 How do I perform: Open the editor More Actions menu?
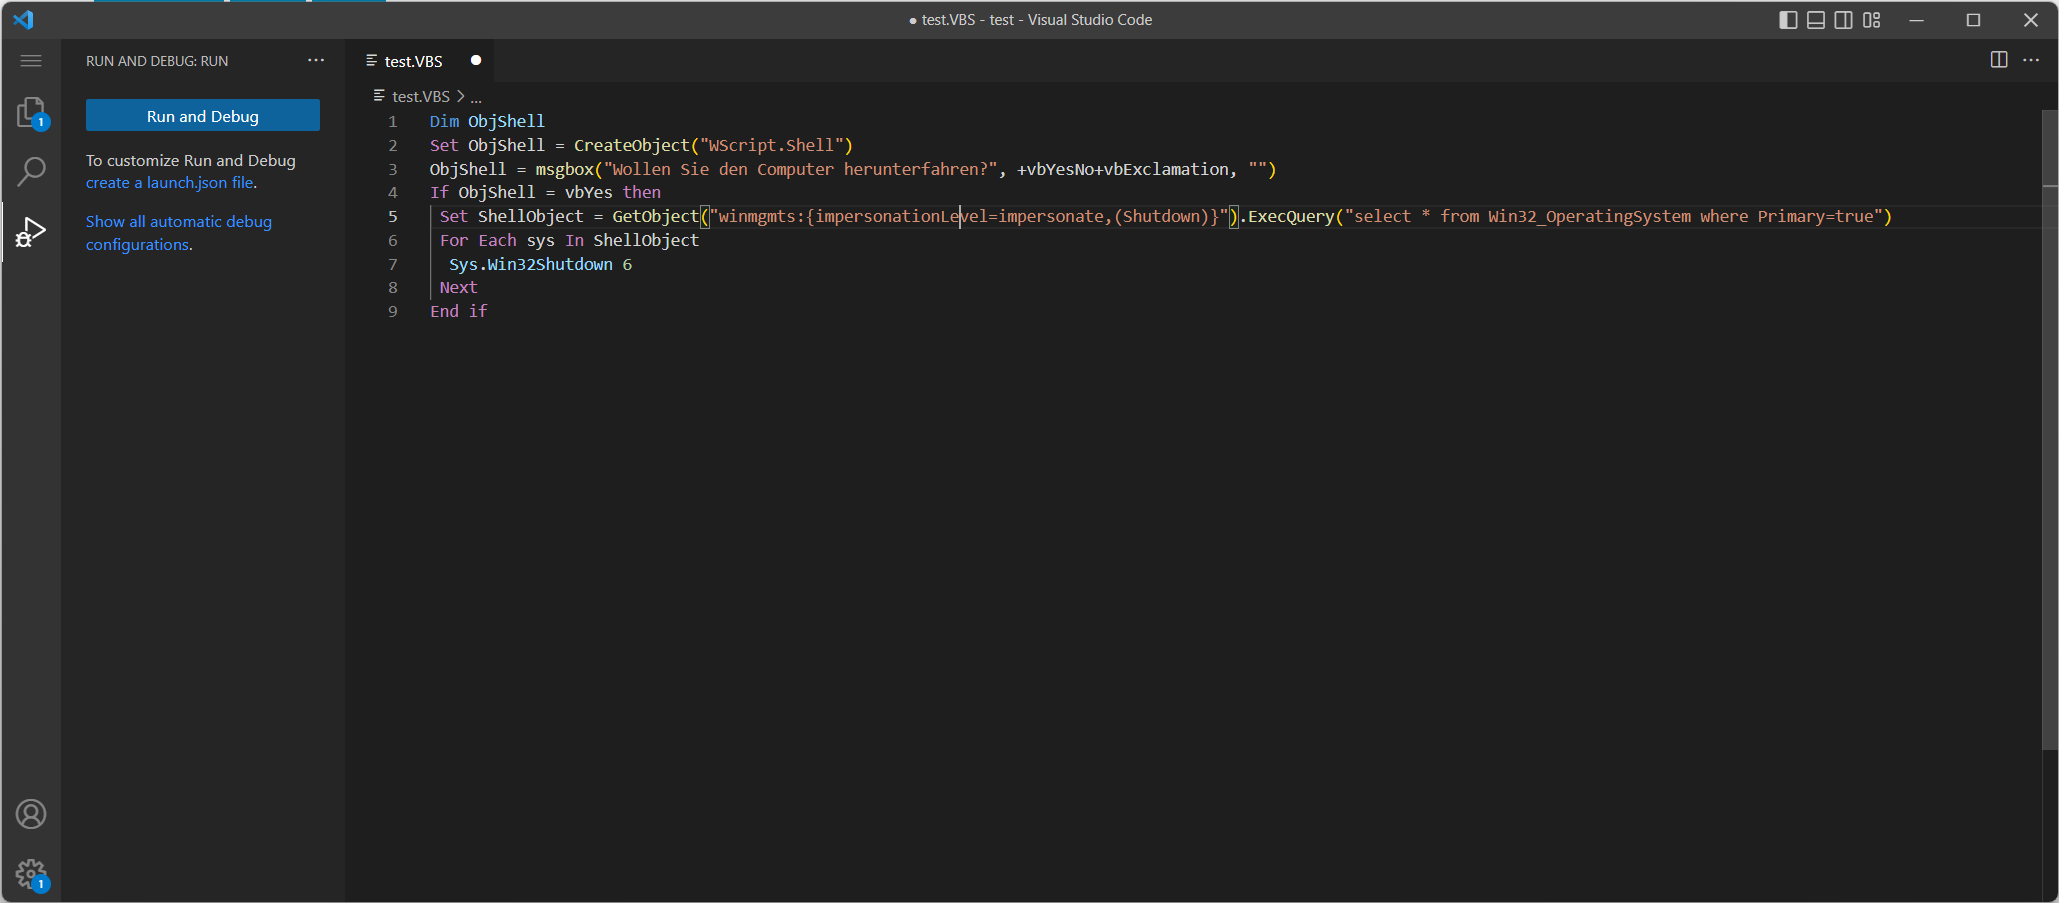pyautogui.click(x=2031, y=60)
